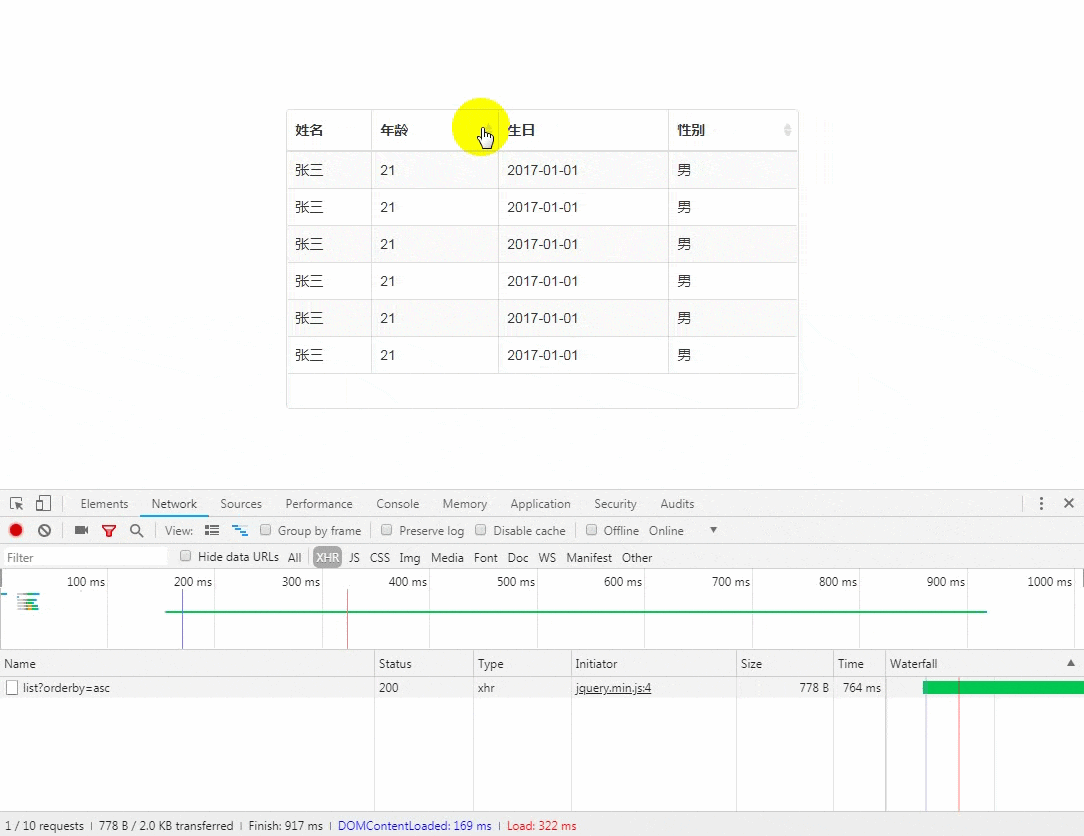This screenshot has width=1084, height=836.
Task: Open network search magnifier icon
Action: point(136,530)
